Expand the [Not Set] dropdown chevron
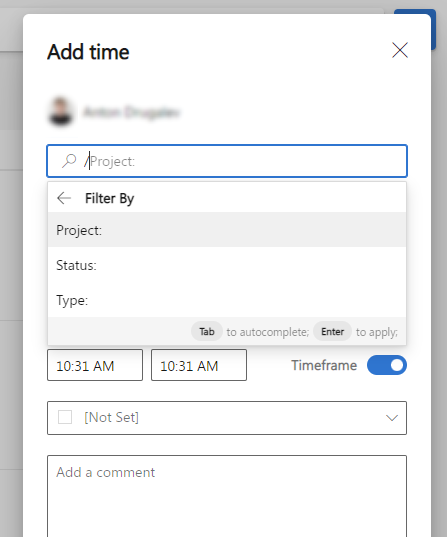Viewport: 447px width, 537px height. (392, 418)
